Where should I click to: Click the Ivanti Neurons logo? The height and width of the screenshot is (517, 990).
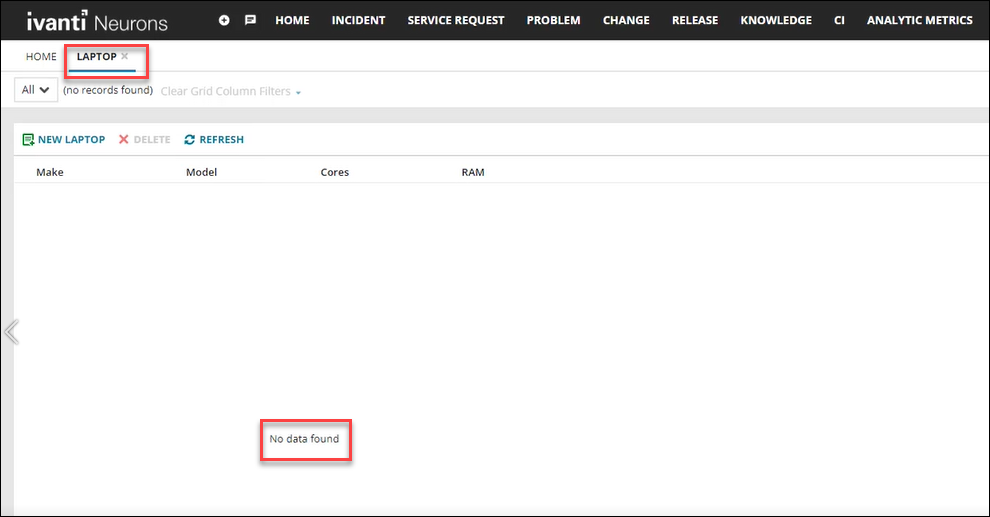point(97,21)
